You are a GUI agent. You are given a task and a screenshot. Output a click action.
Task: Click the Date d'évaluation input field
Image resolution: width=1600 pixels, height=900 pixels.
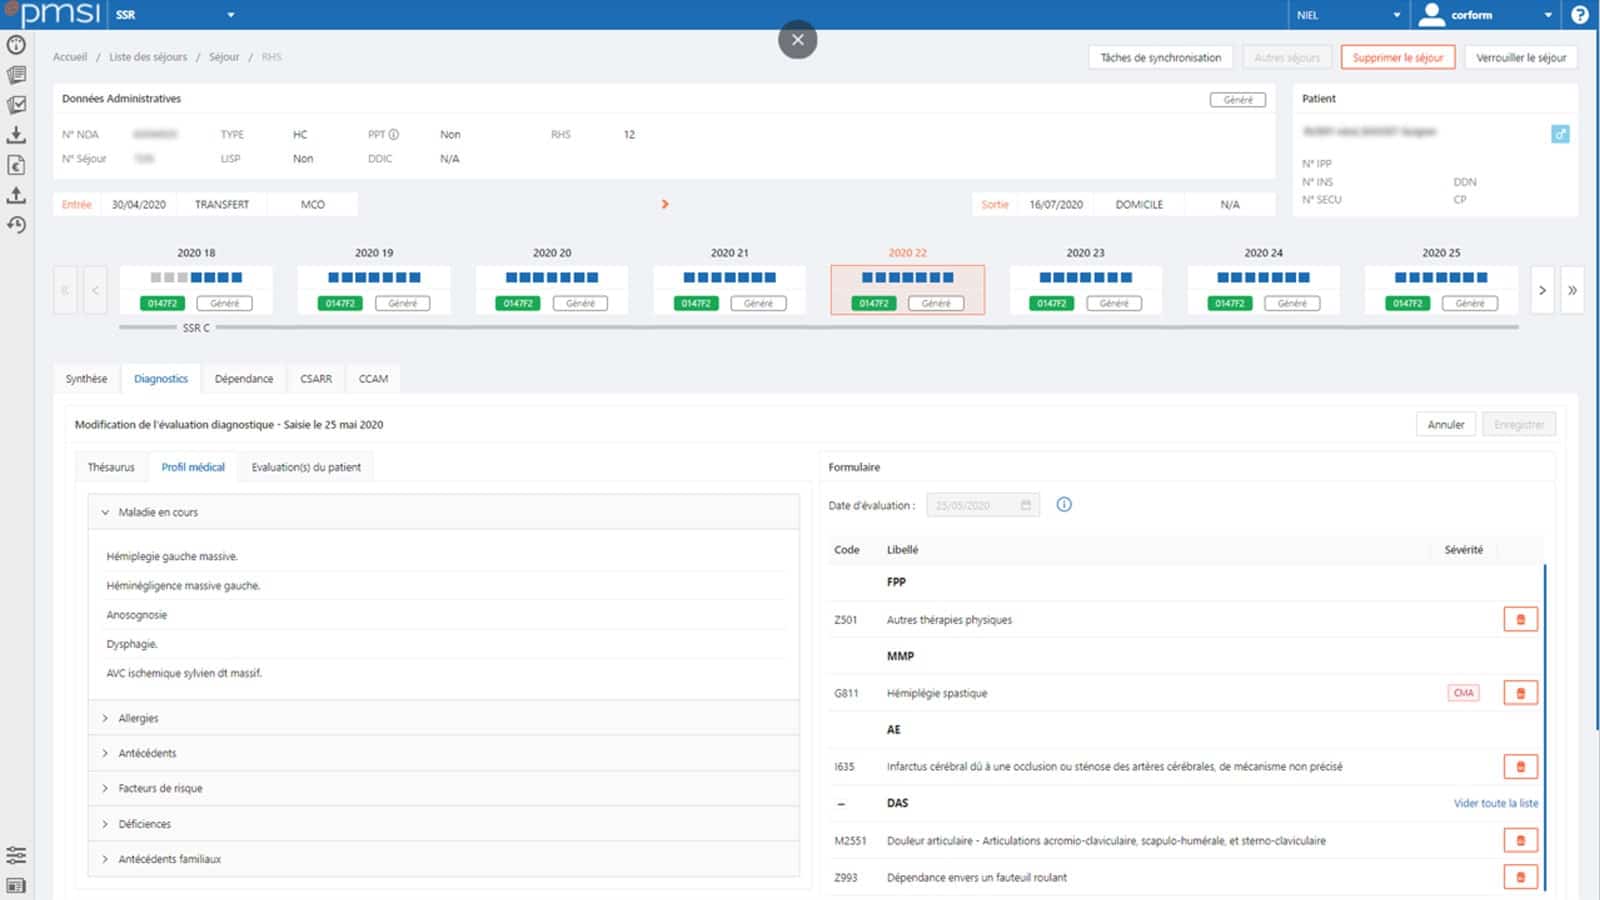point(983,505)
